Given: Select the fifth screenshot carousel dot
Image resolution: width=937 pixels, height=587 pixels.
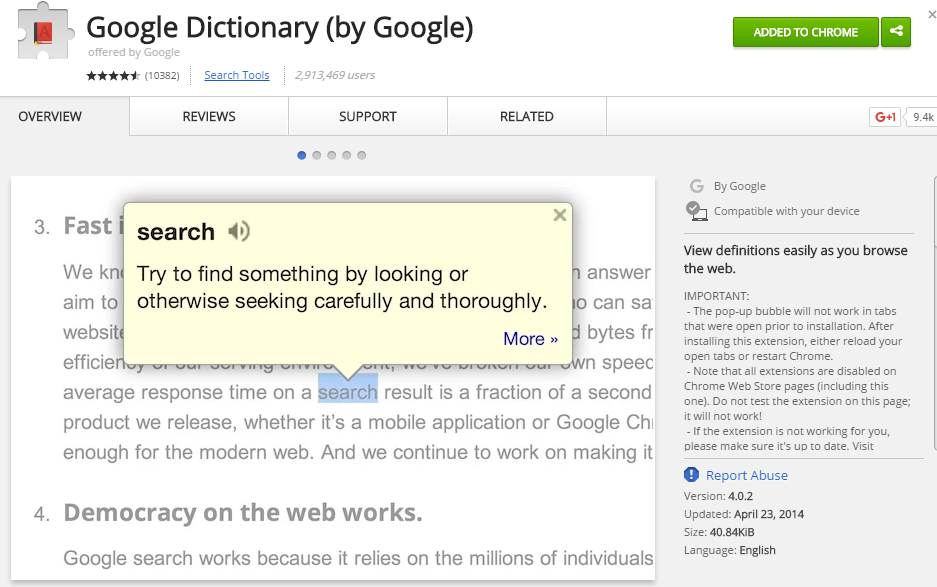Looking at the screenshot, I should (x=362, y=155).
